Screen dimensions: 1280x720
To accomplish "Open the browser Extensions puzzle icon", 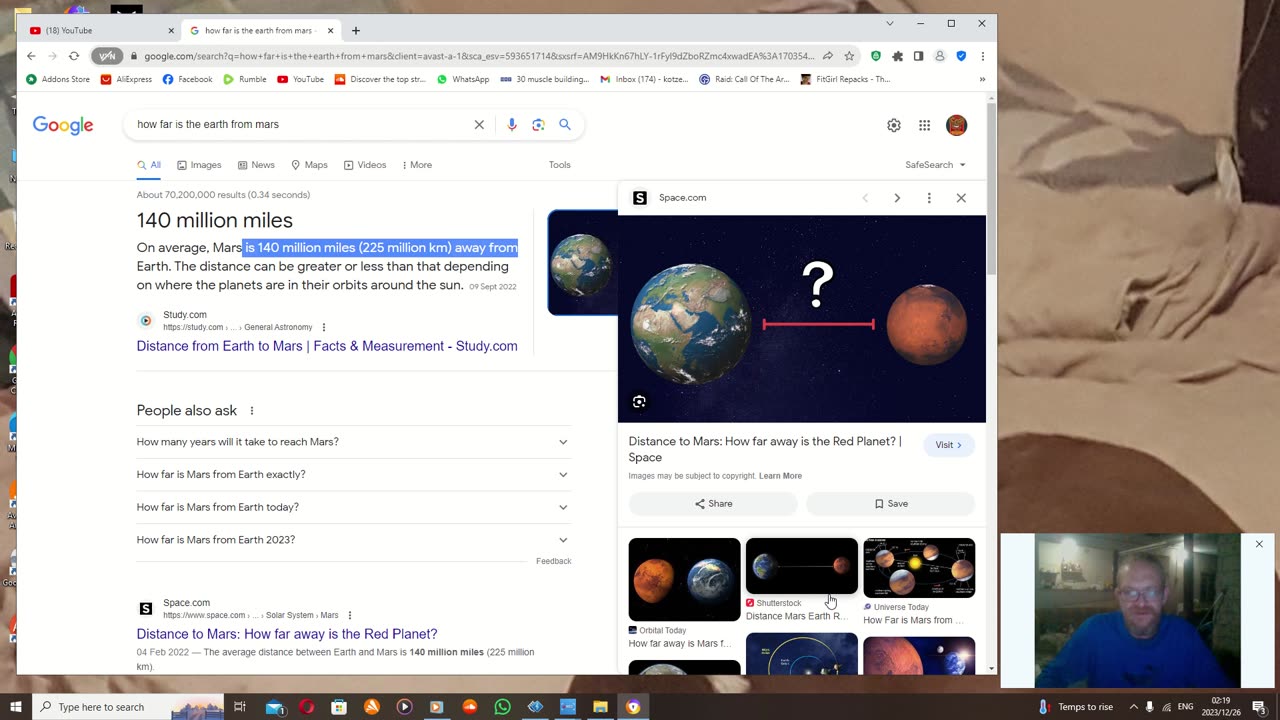I will tap(897, 56).
